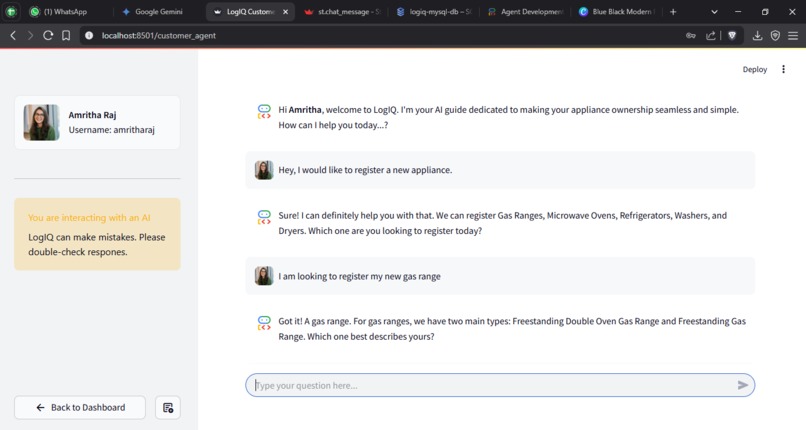Click the 'Username: amritharaj' text
This screenshot has height=430, width=806.
pos(112,130)
